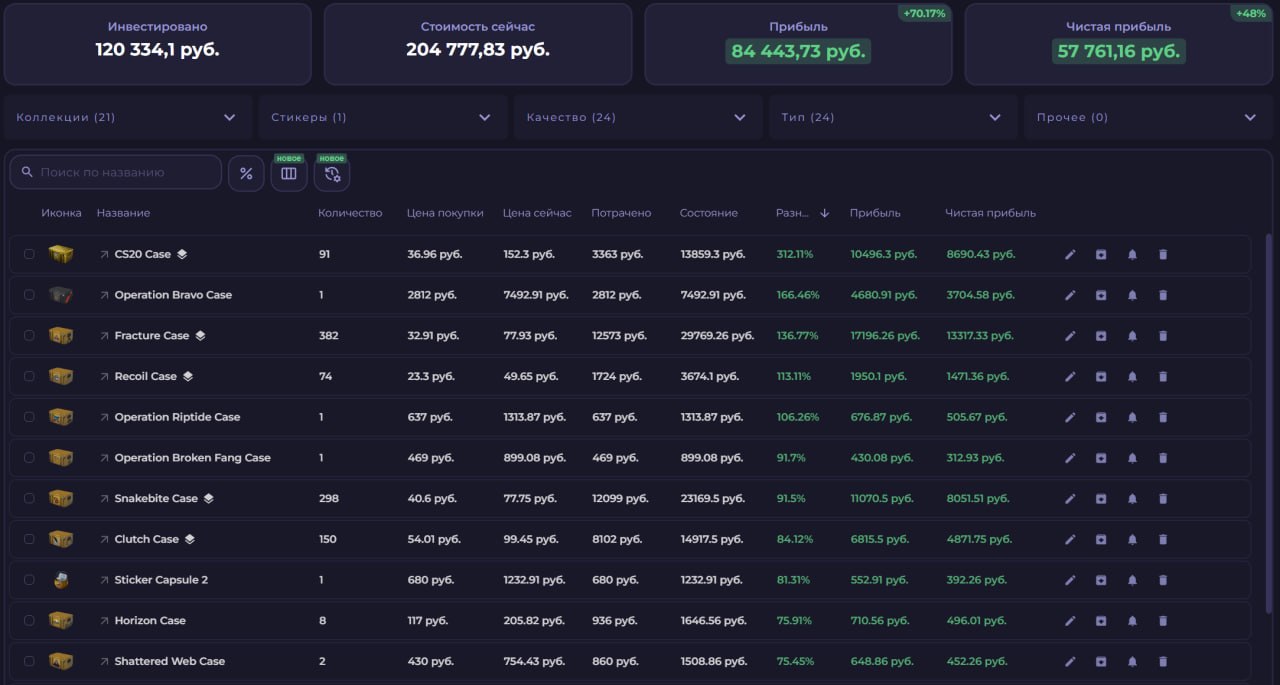The width and height of the screenshot is (1280, 685).
Task: Click the bell notification icon for Recoil Case
Action: 1132,377
